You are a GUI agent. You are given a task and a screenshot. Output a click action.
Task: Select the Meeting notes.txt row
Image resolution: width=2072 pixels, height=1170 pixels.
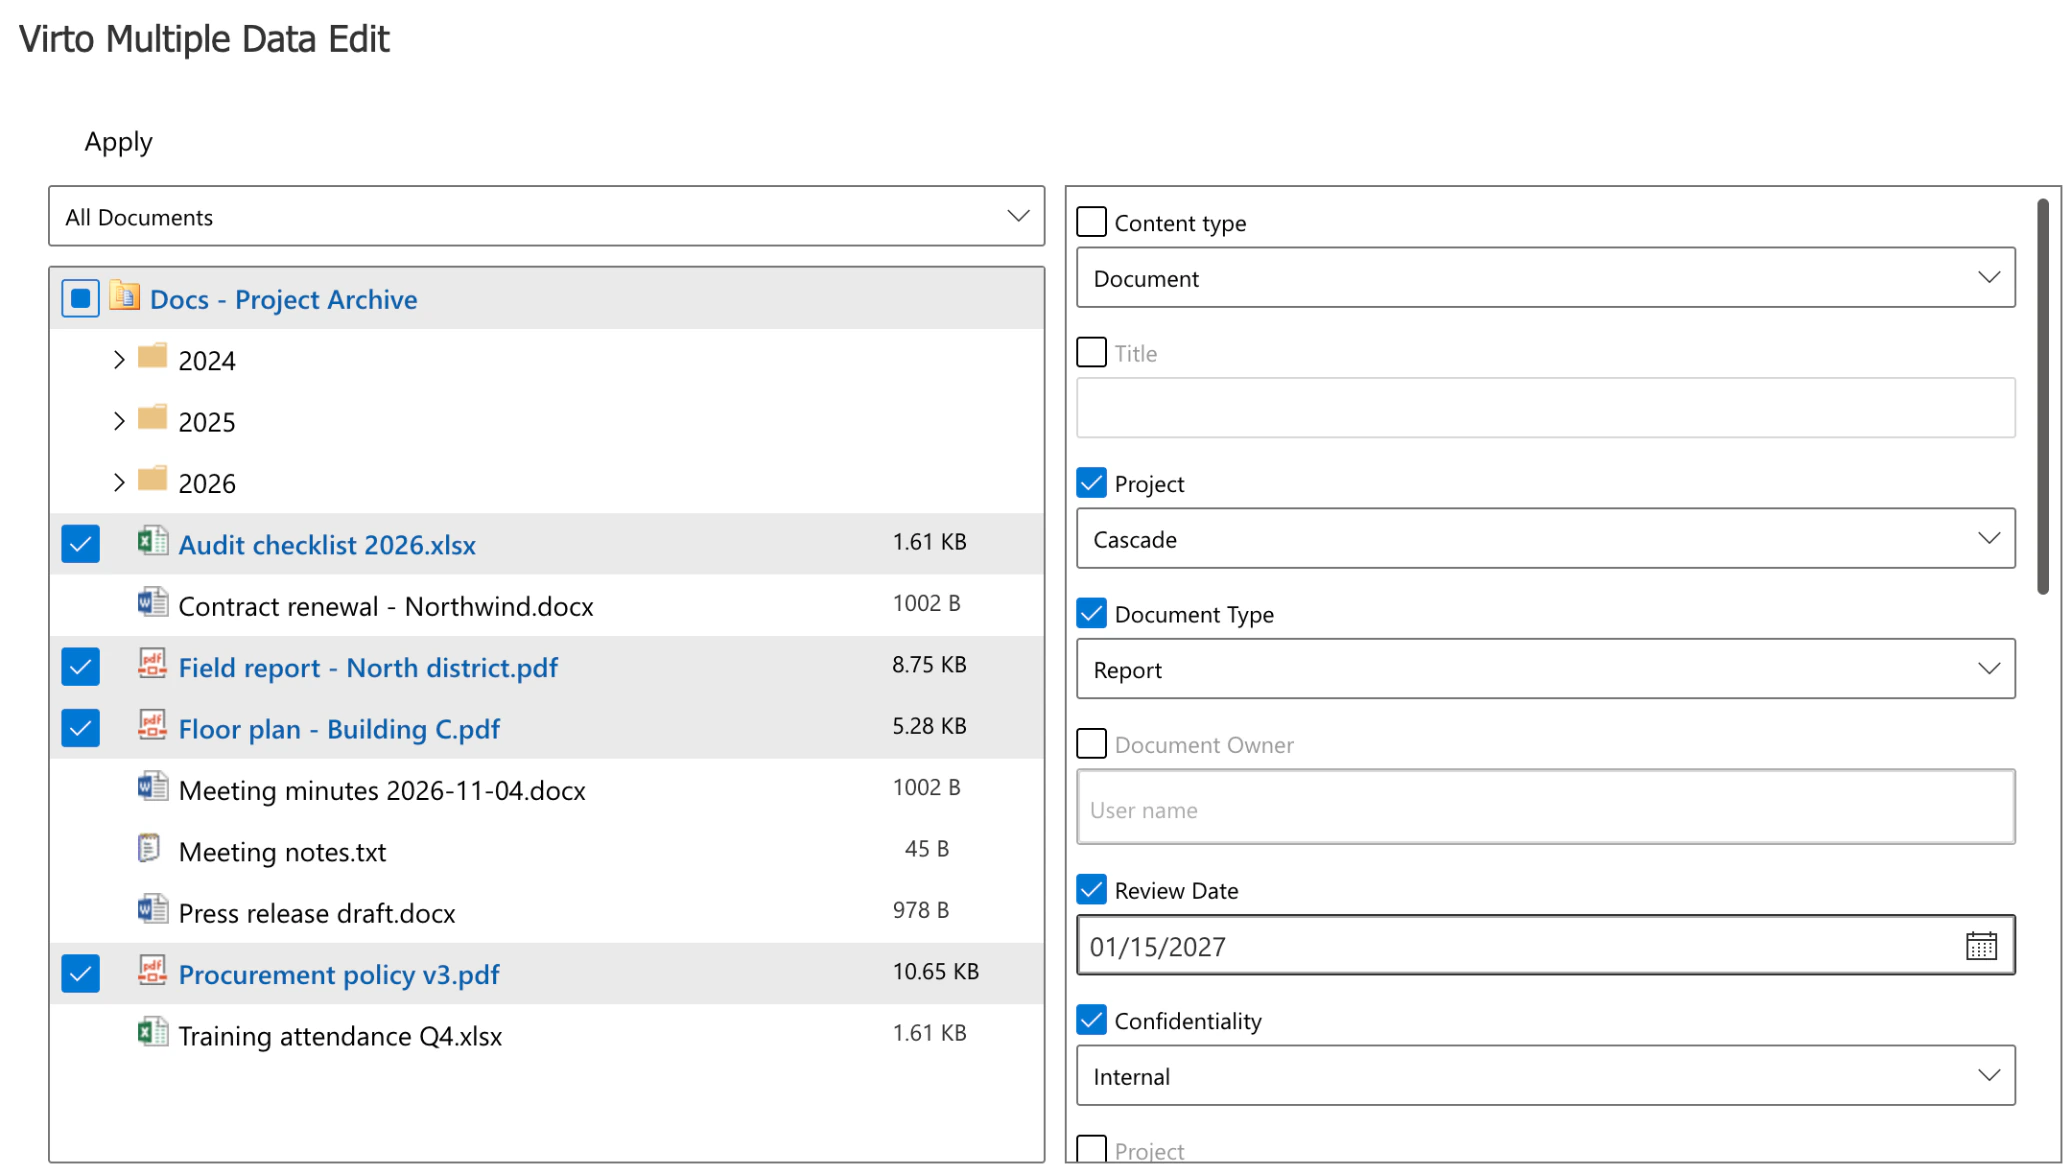tap(546, 851)
